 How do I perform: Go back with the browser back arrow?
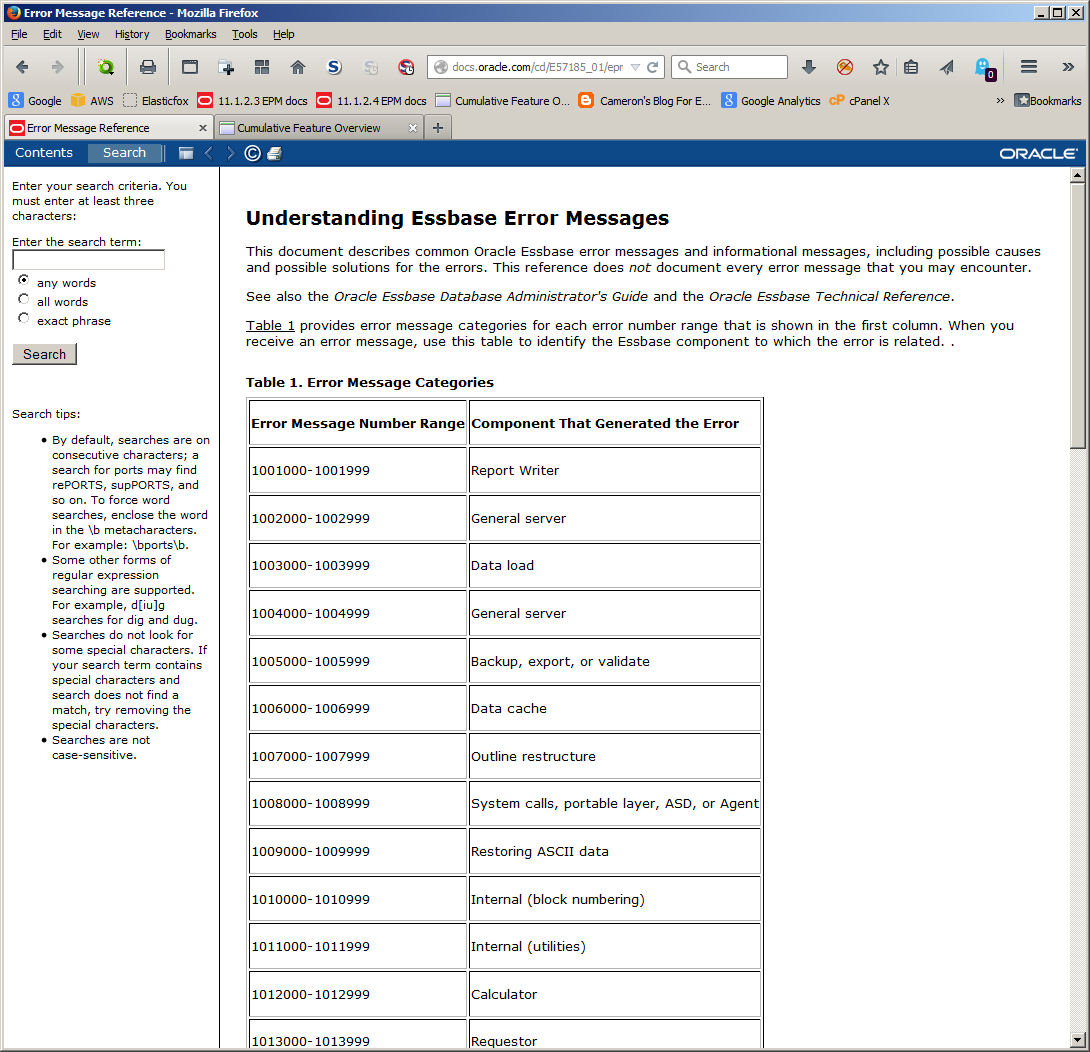tap(22, 67)
